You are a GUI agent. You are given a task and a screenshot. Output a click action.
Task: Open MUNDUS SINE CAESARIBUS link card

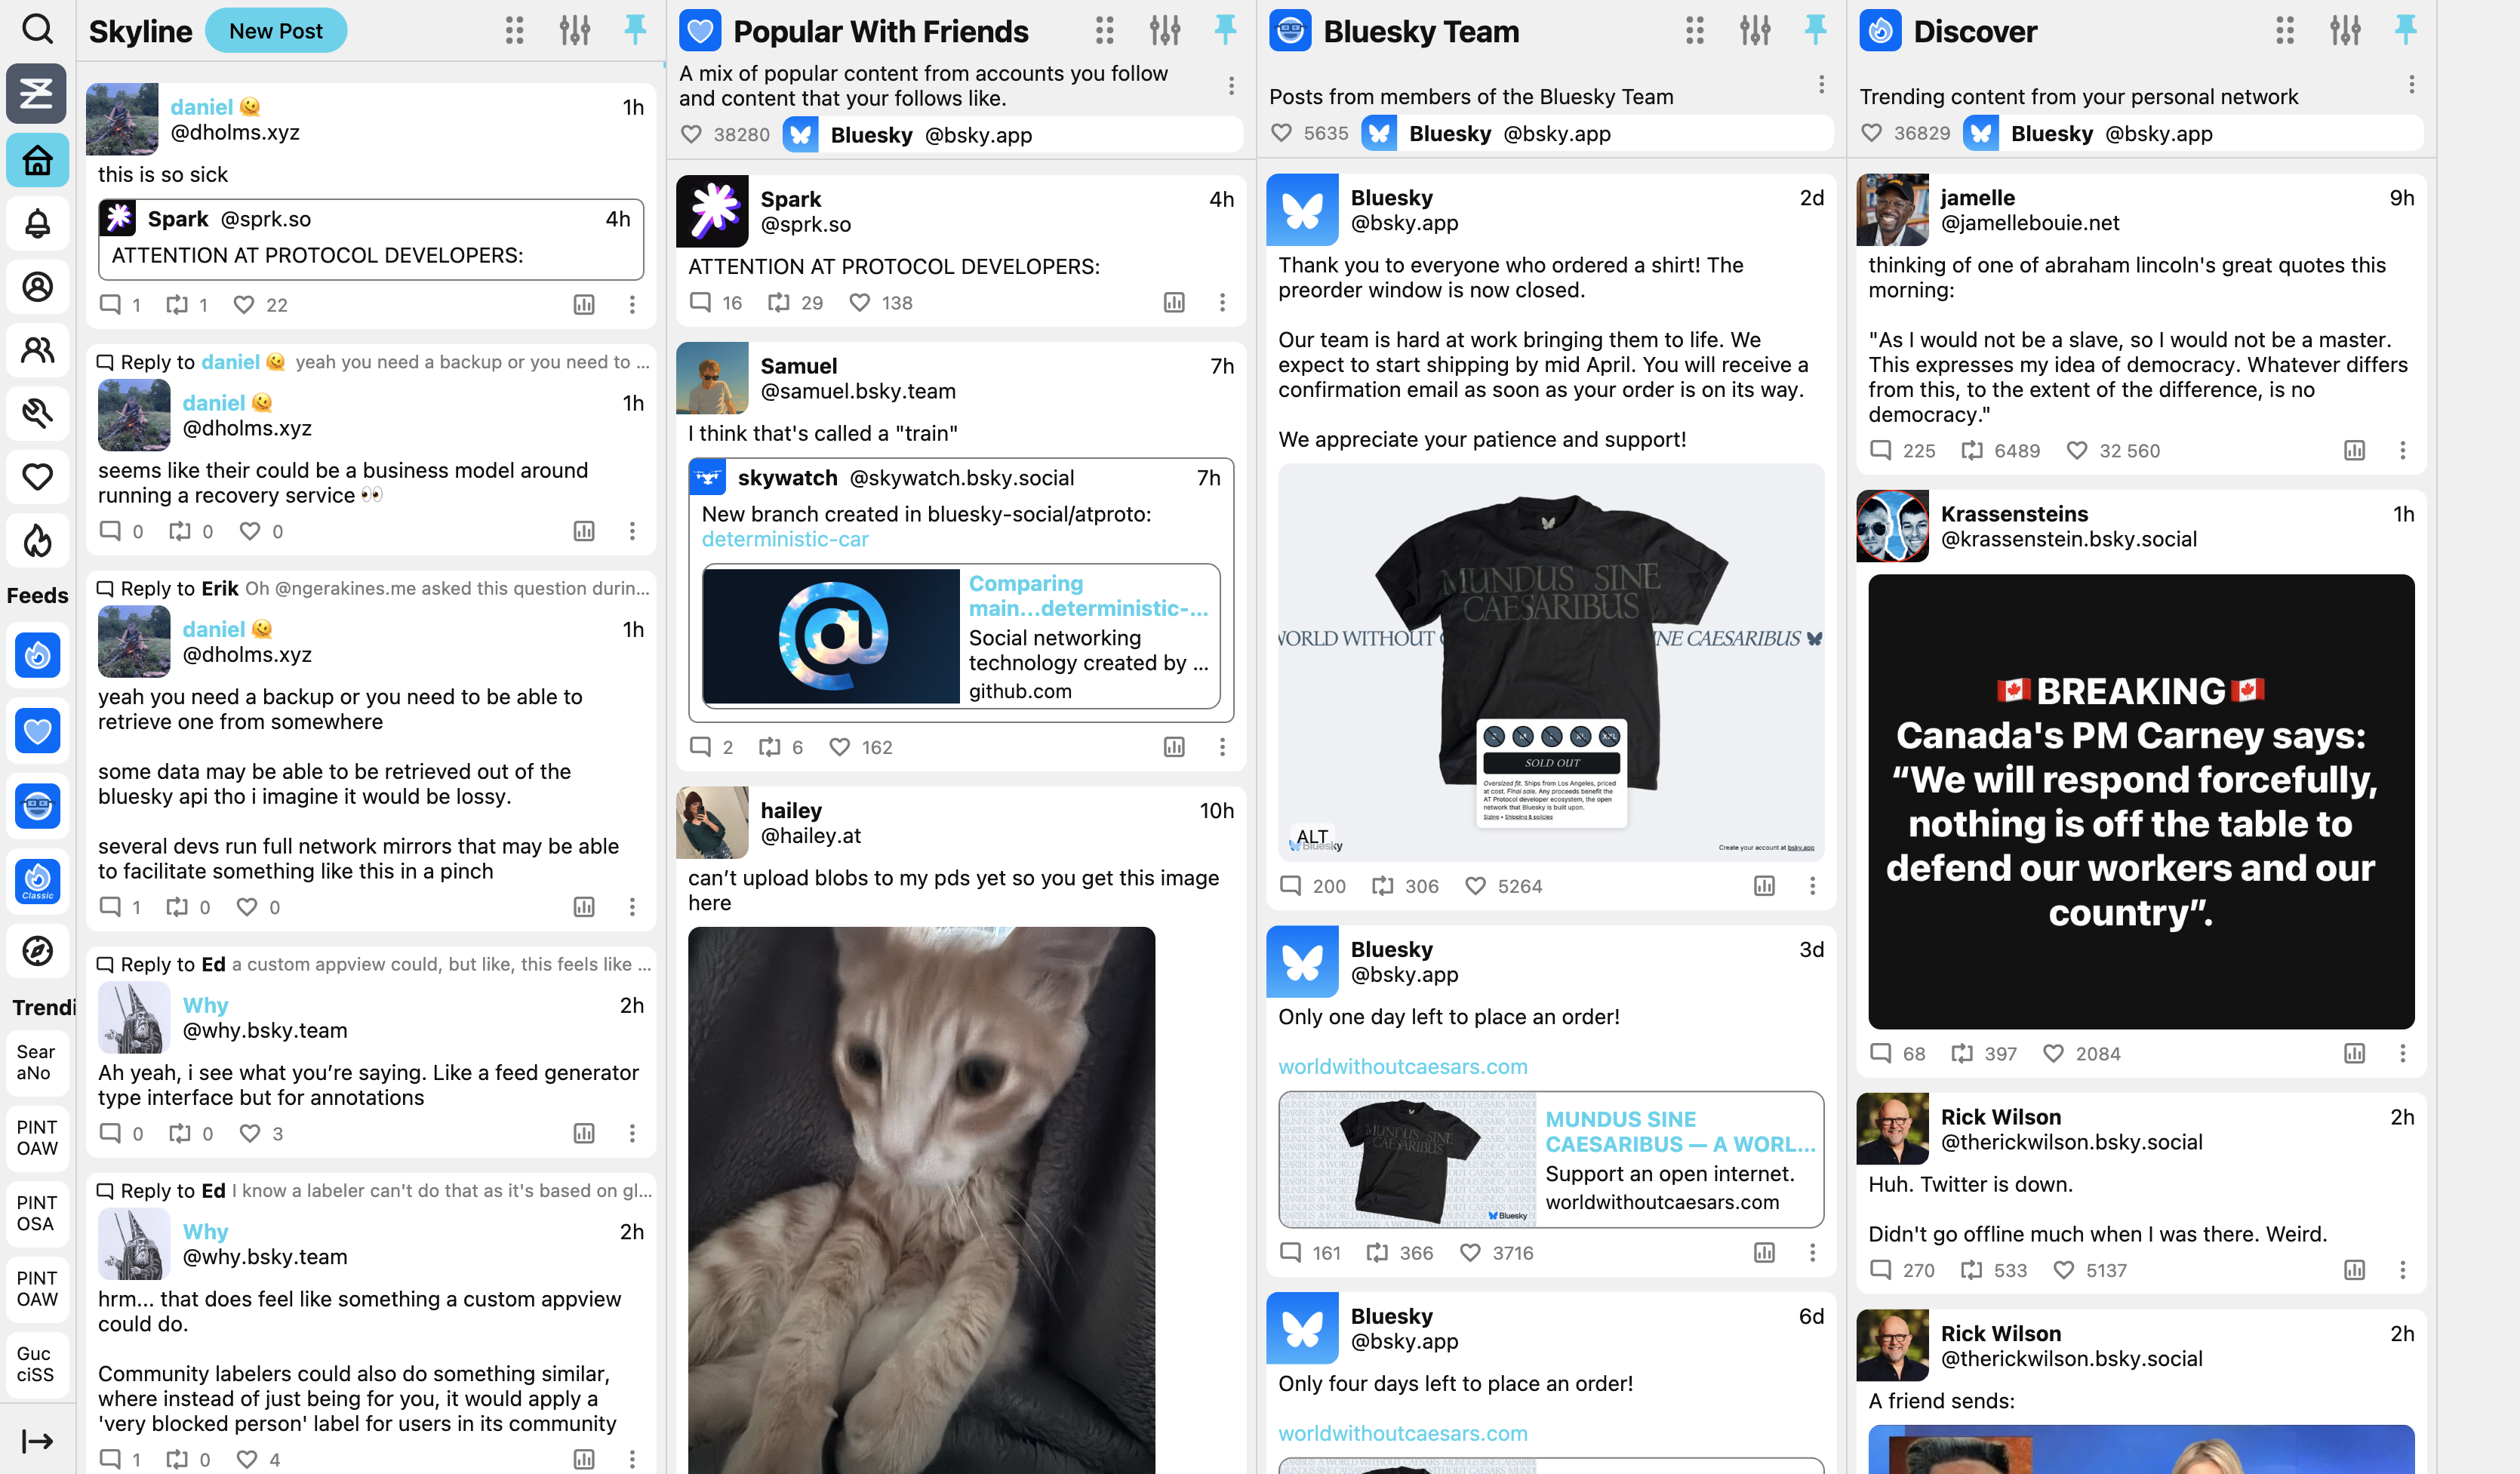[x=1551, y=1159]
